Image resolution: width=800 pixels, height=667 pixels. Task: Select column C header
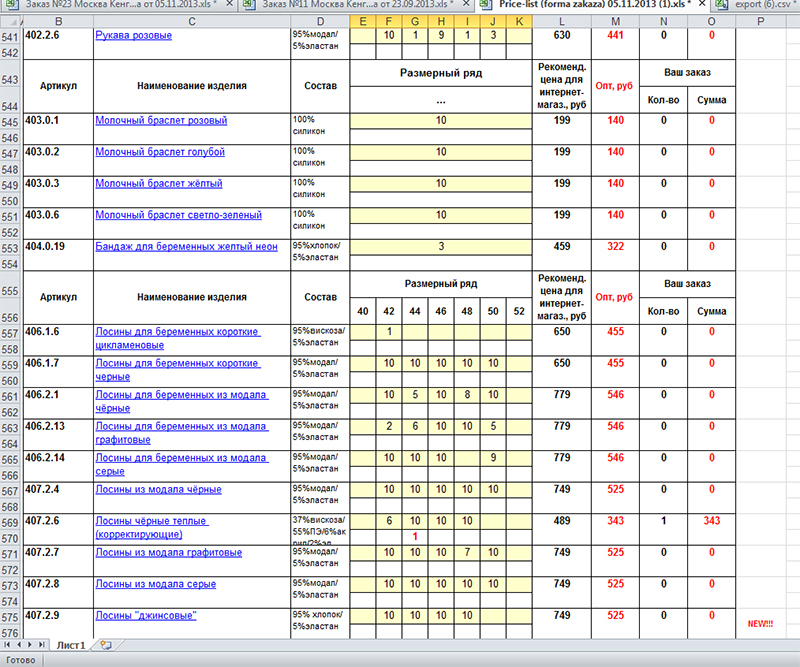(x=192, y=21)
